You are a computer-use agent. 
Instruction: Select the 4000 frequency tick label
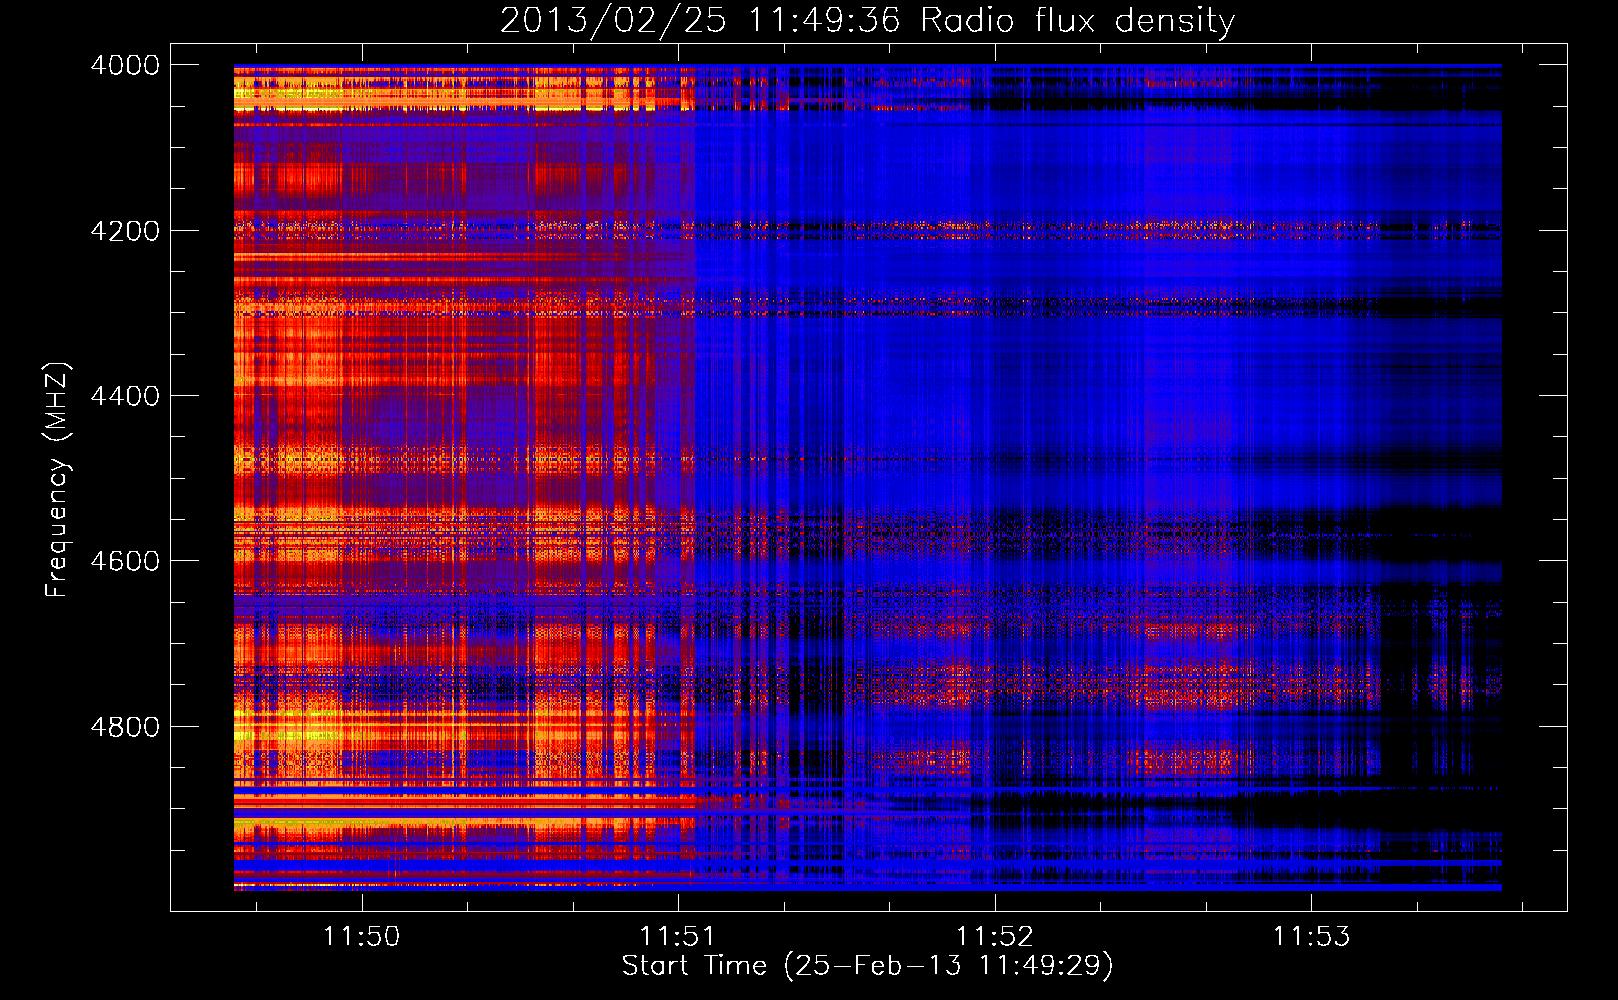point(125,65)
